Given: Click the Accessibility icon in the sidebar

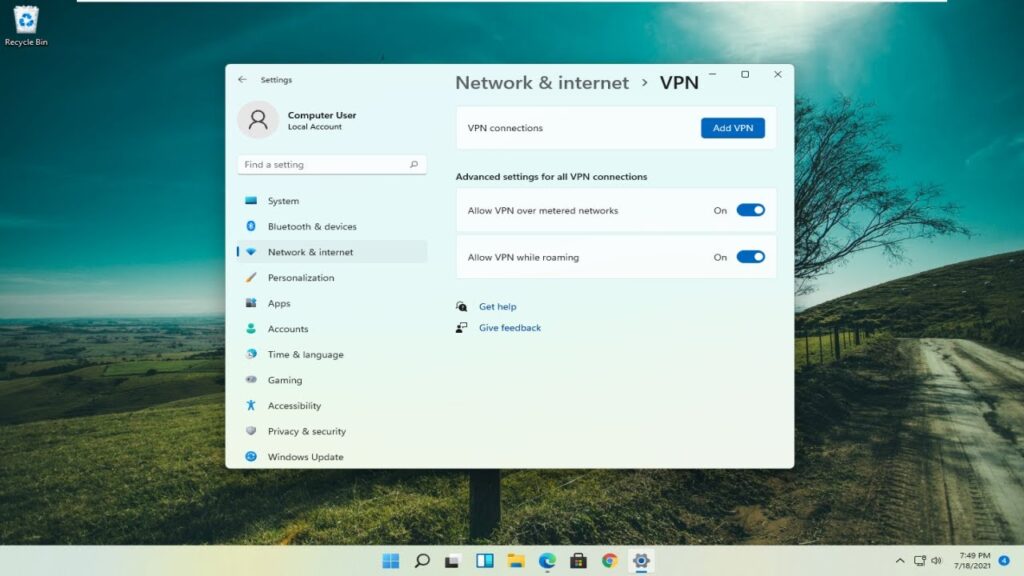Looking at the screenshot, I should [x=251, y=406].
